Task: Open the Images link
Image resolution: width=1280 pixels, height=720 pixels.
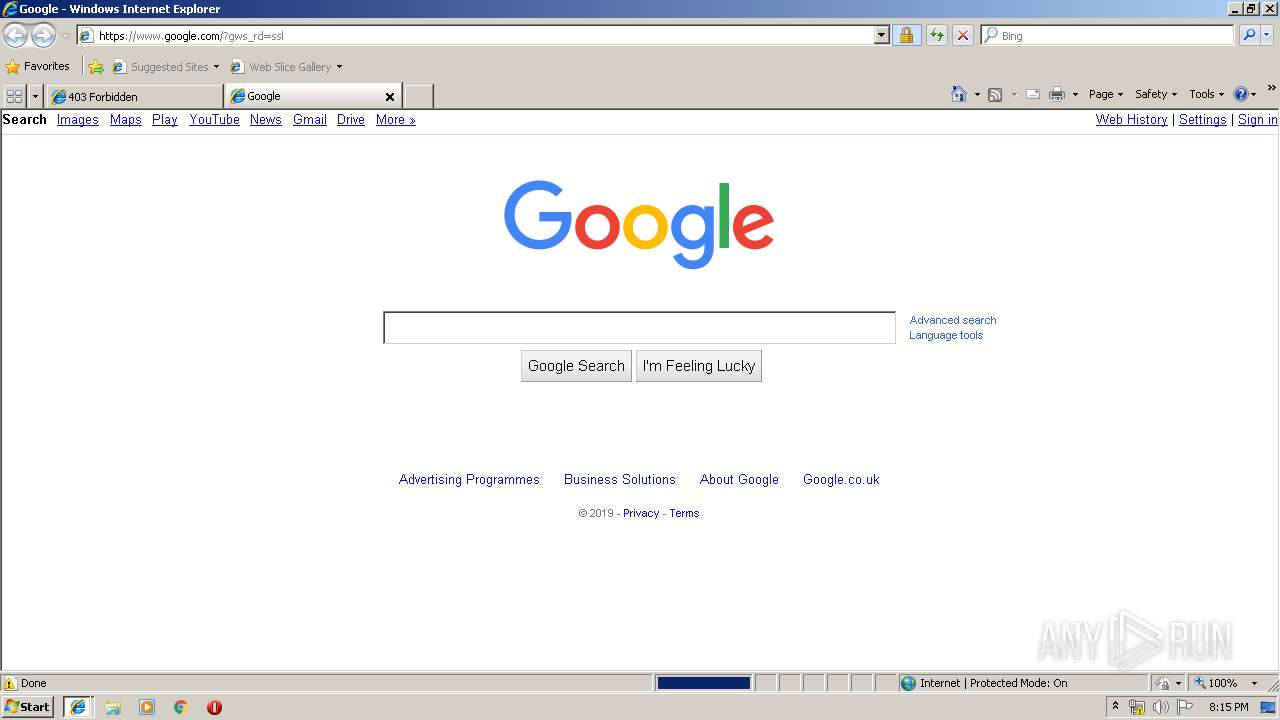Action: click(77, 119)
